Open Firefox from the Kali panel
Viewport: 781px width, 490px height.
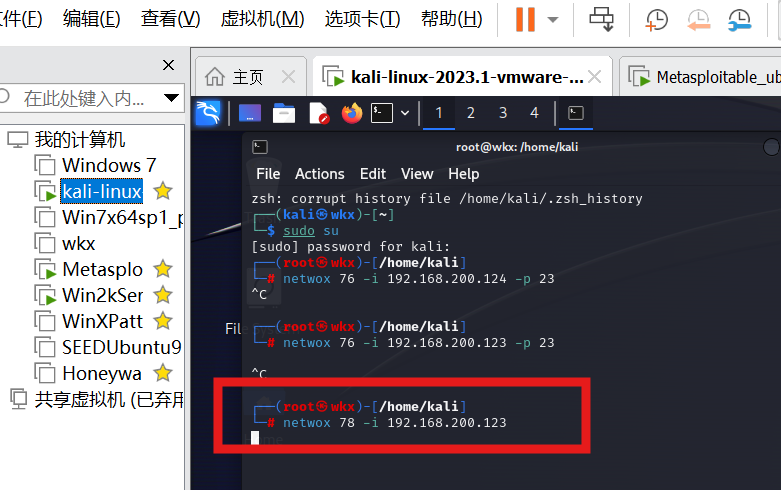tap(352, 113)
